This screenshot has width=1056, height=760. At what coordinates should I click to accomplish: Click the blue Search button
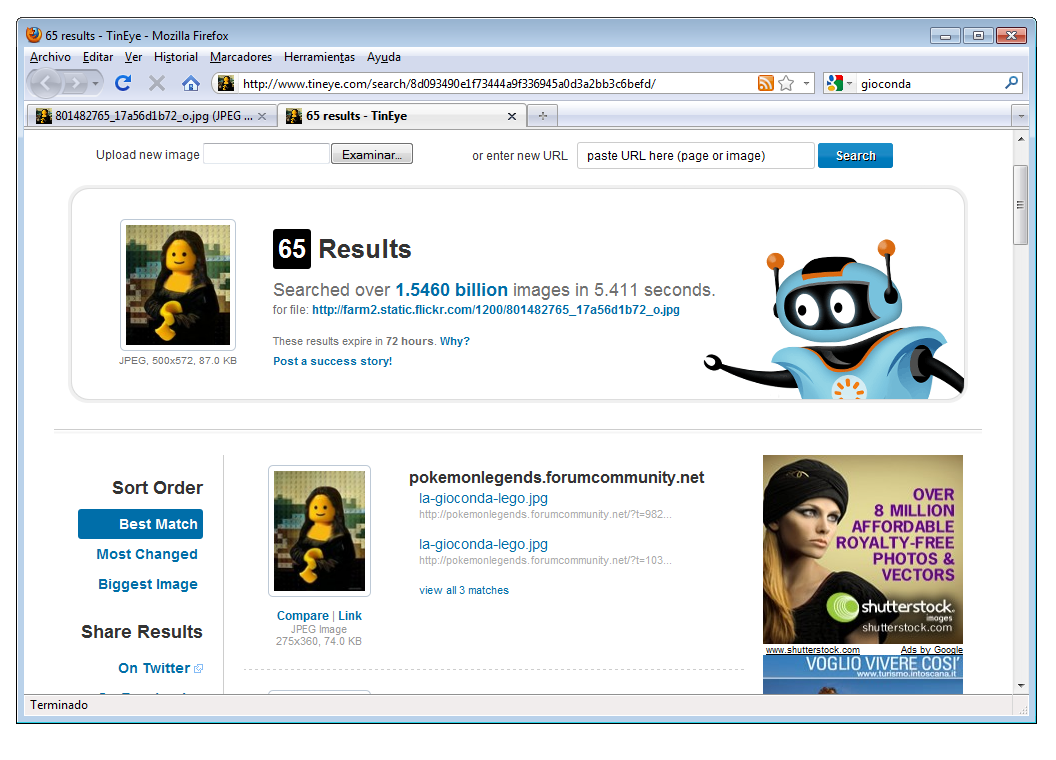855,156
